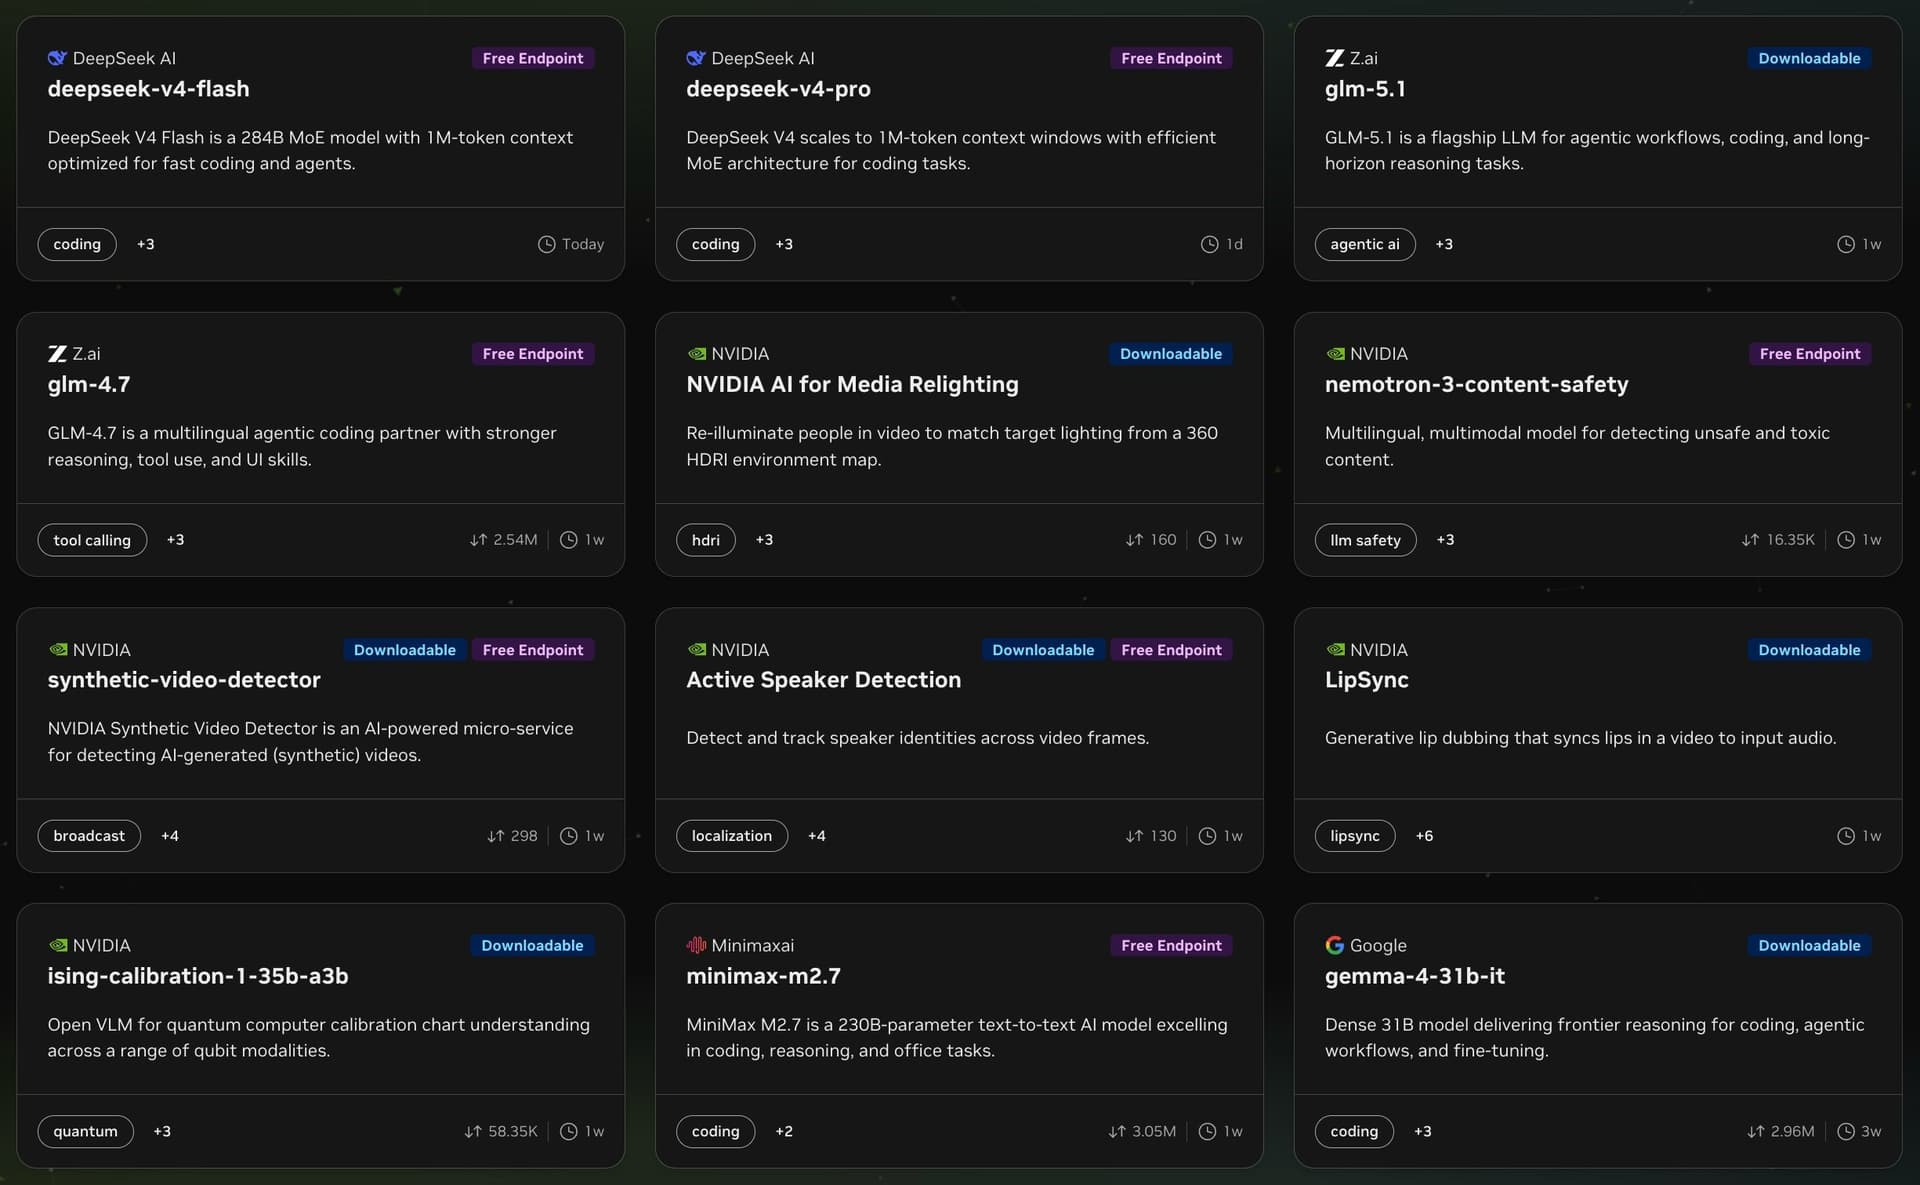
Task: Click the 'llm safety' tag chip
Action: (1365, 540)
